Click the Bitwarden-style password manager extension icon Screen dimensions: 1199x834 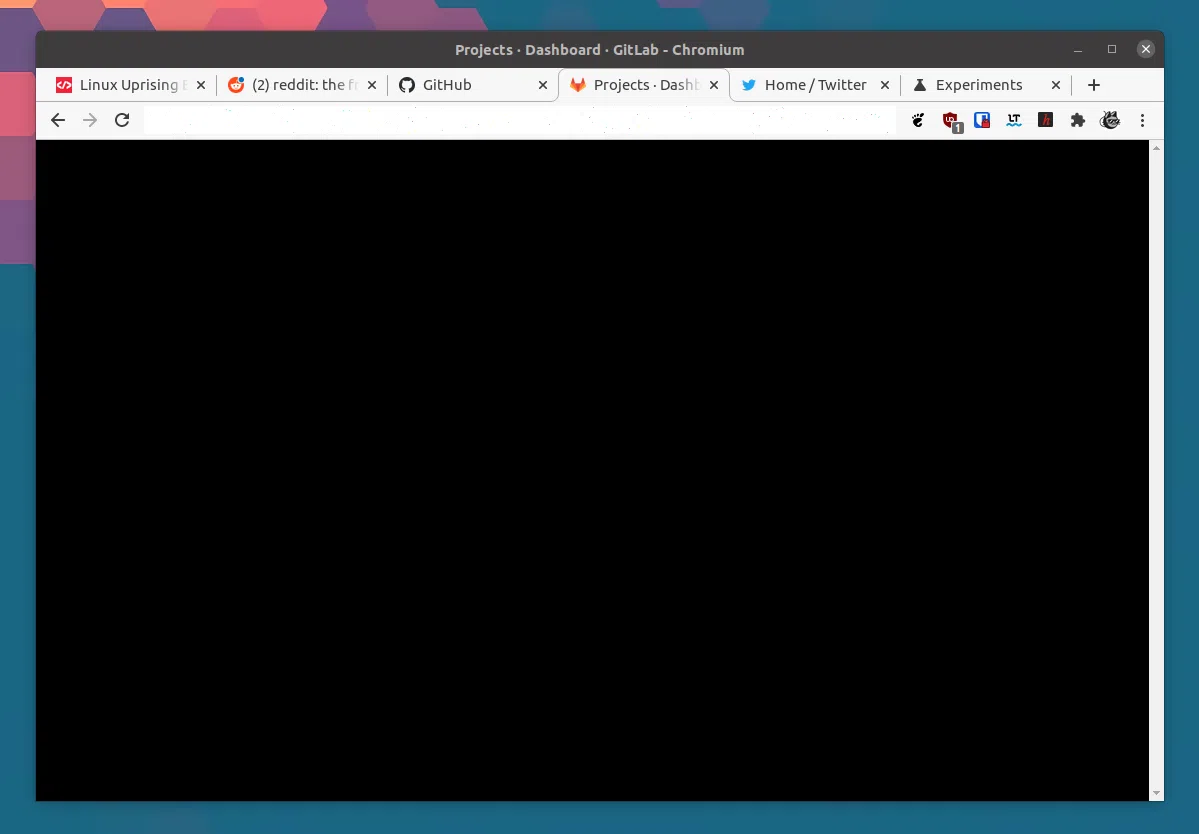(x=982, y=120)
